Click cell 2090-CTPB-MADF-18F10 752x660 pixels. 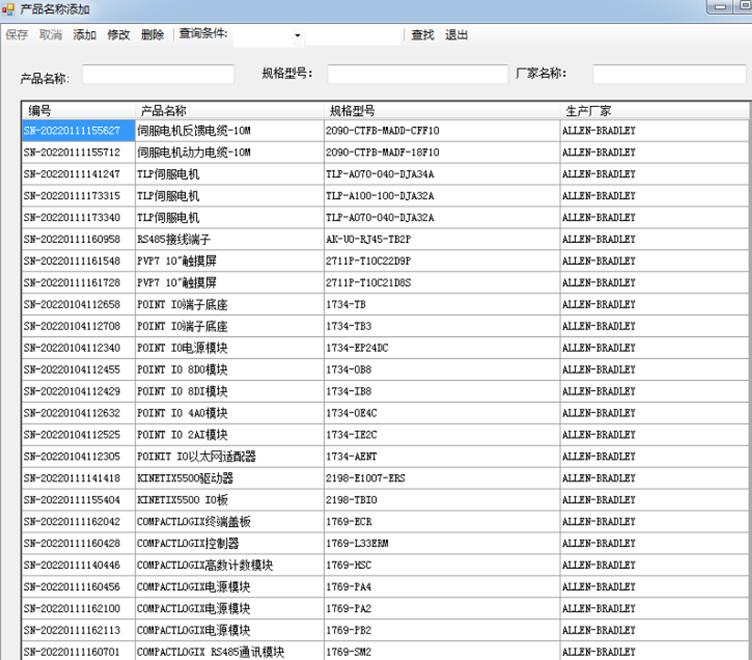point(442,153)
